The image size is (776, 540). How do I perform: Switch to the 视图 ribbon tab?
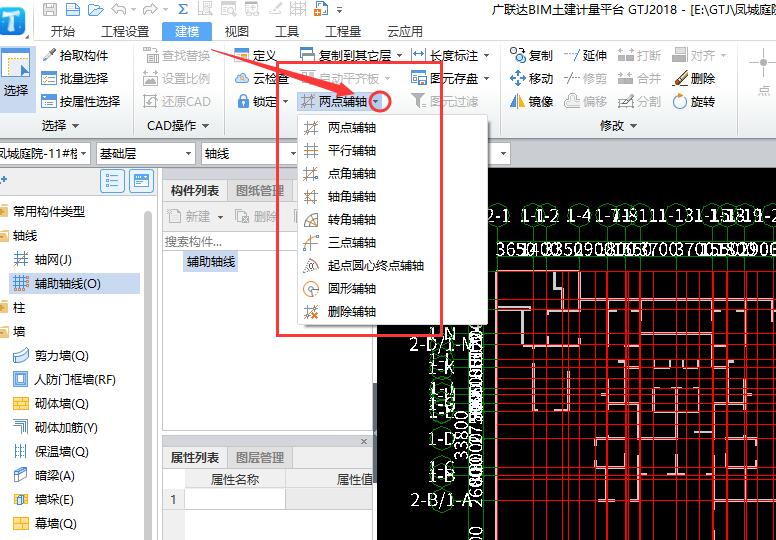point(237,32)
